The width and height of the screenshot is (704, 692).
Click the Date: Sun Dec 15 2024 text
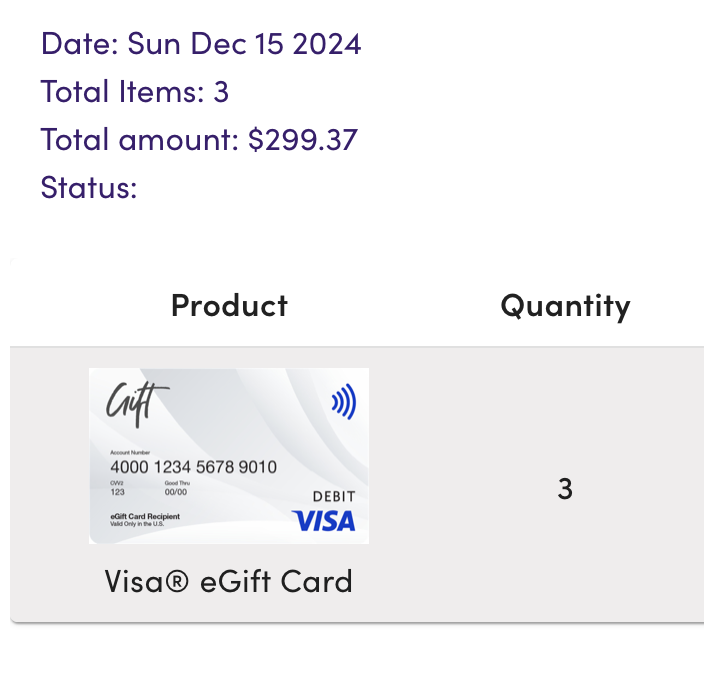[x=201, y=44]
